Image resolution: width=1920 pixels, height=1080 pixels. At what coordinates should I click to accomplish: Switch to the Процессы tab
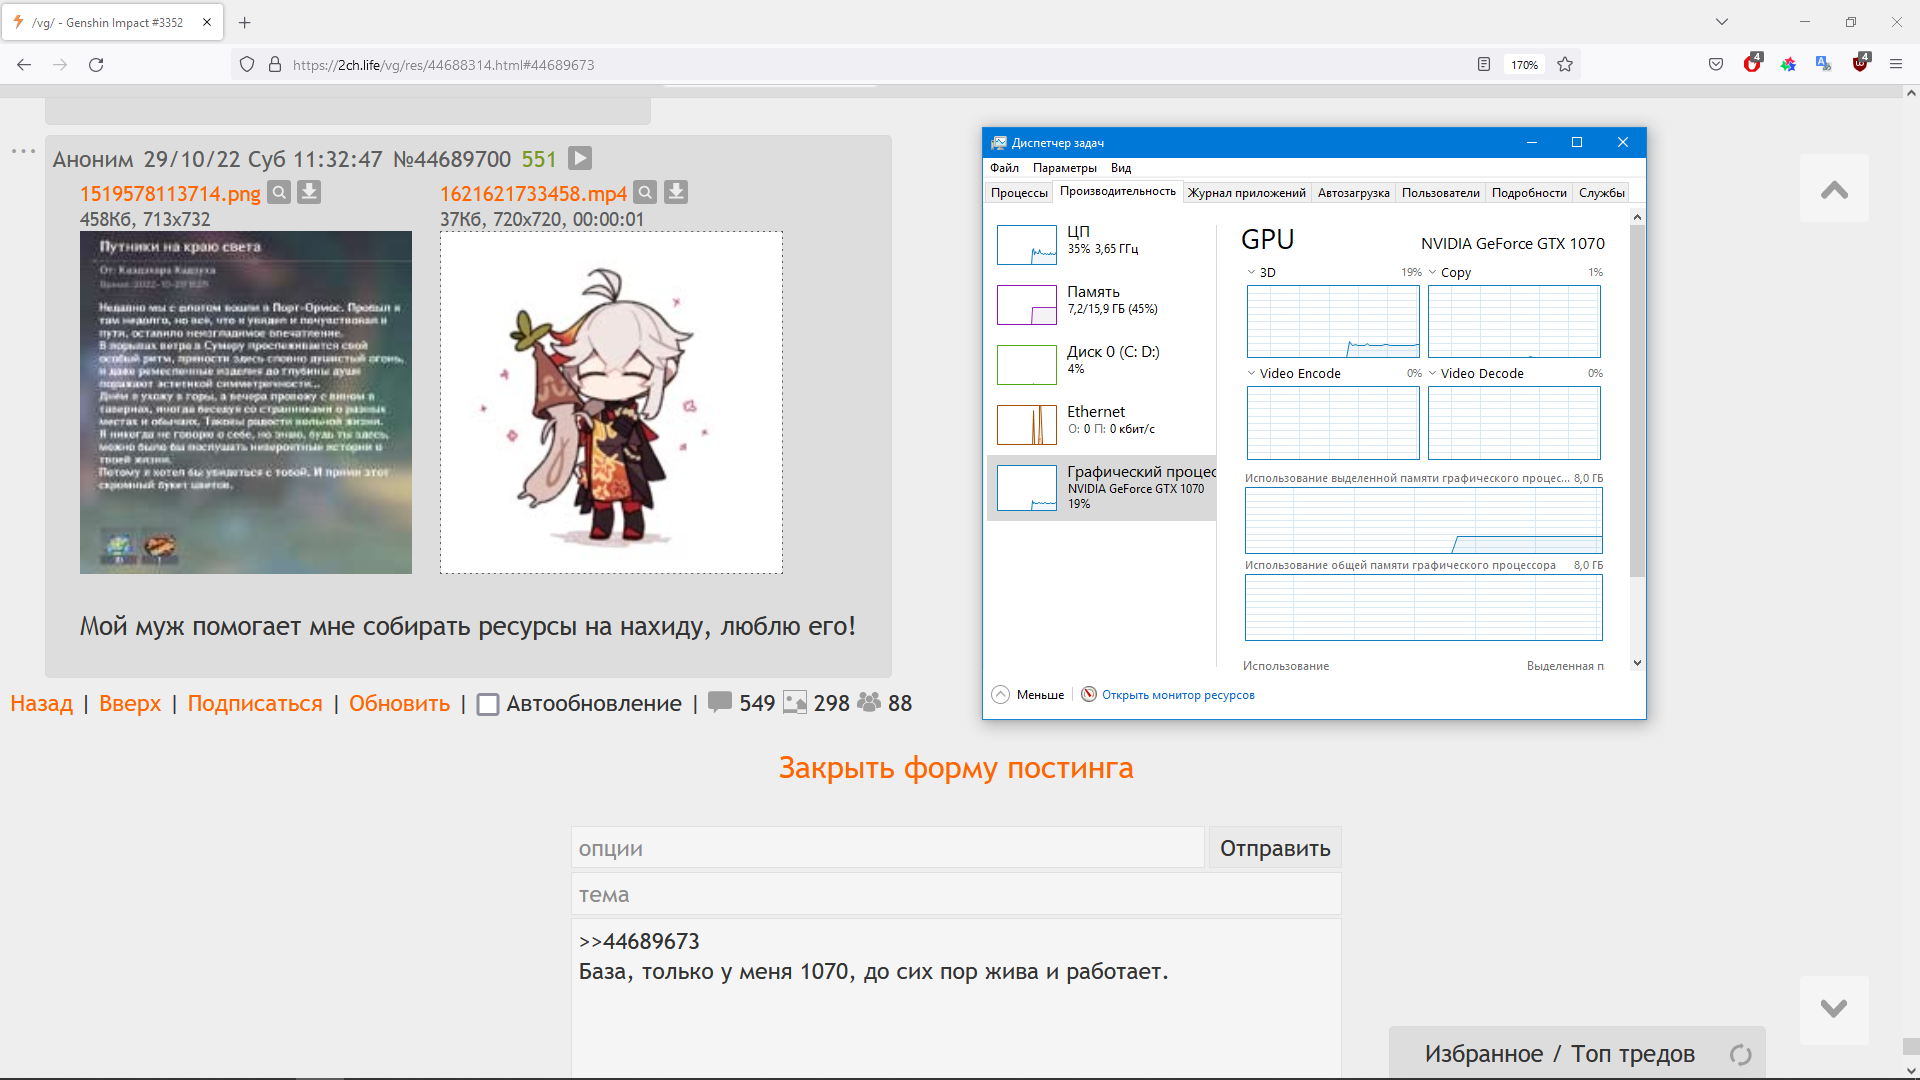click(1019, 193)
